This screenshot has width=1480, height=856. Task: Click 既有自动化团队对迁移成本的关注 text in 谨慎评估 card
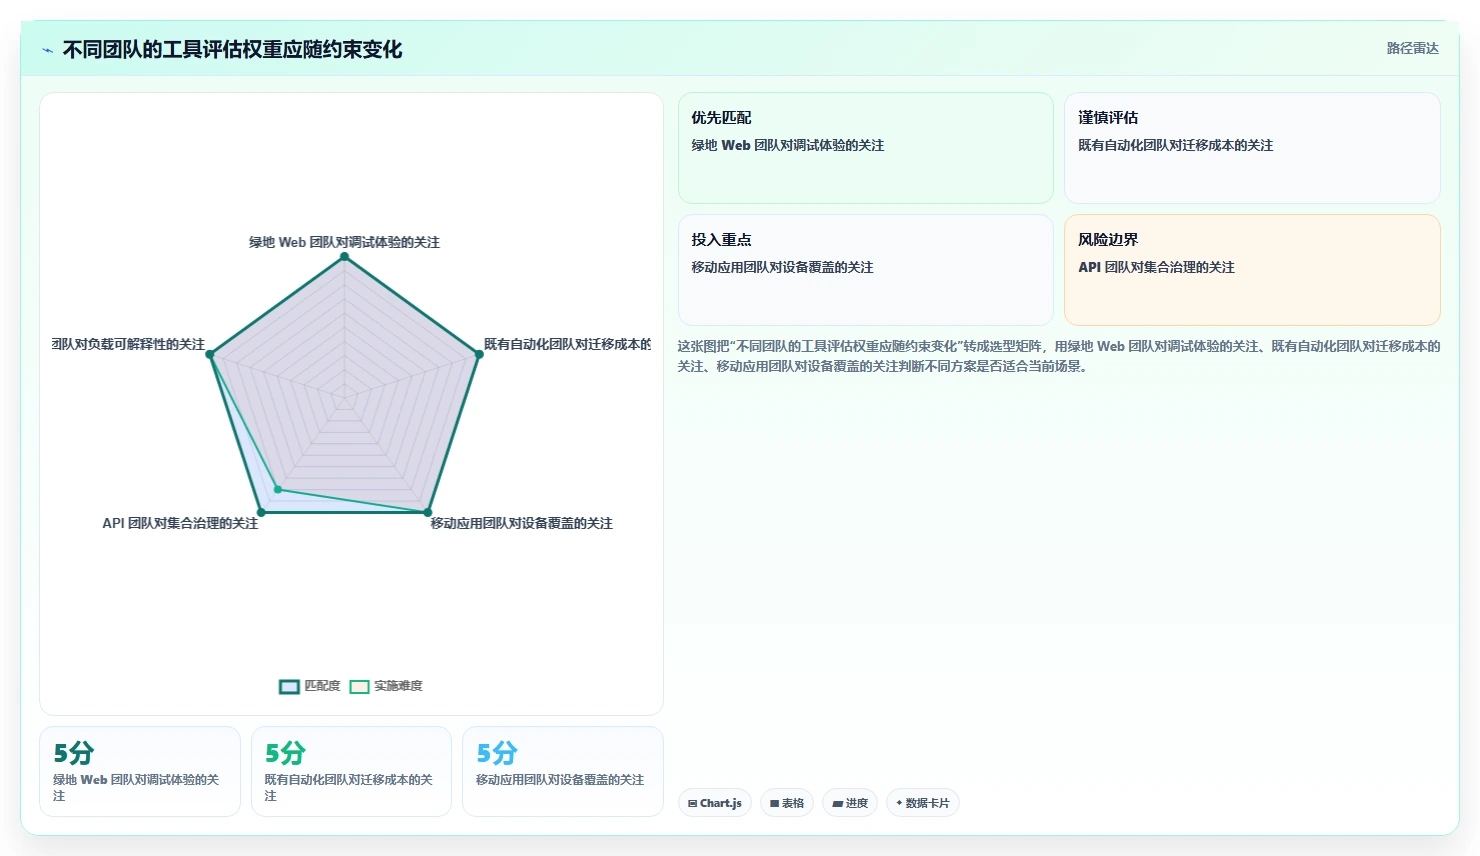click(x=1175, y=145)
